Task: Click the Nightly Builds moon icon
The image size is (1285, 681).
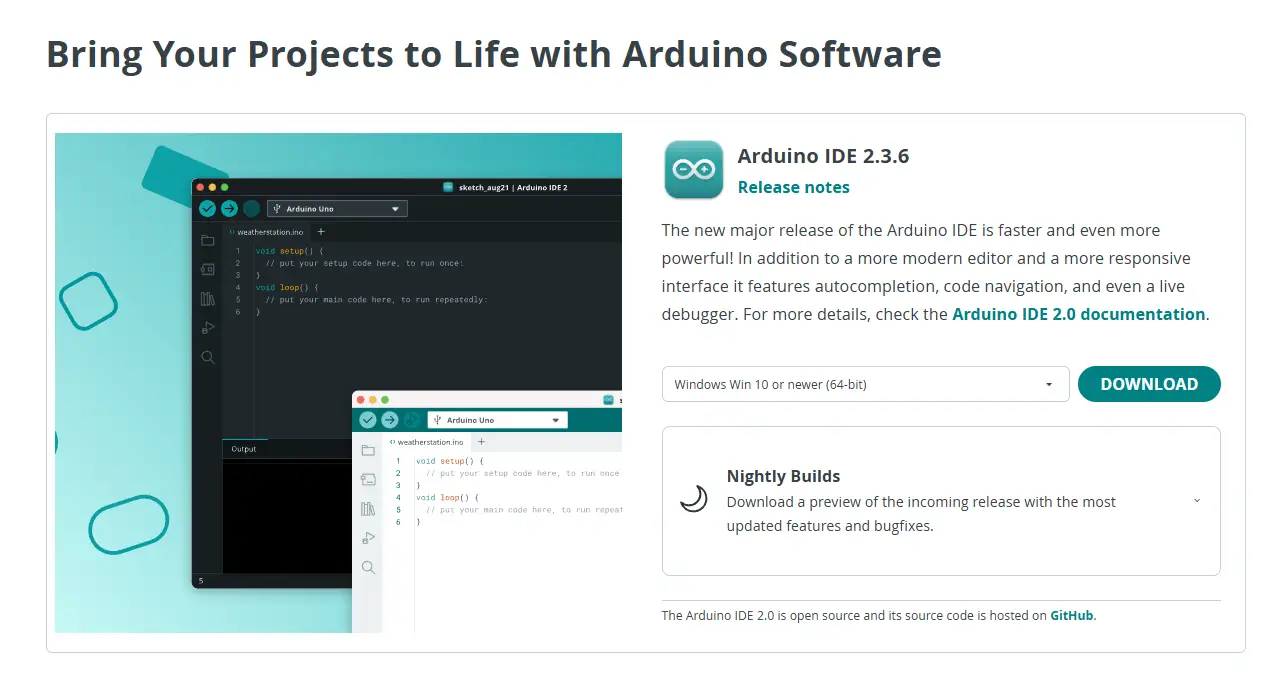Action: [694, 499]
